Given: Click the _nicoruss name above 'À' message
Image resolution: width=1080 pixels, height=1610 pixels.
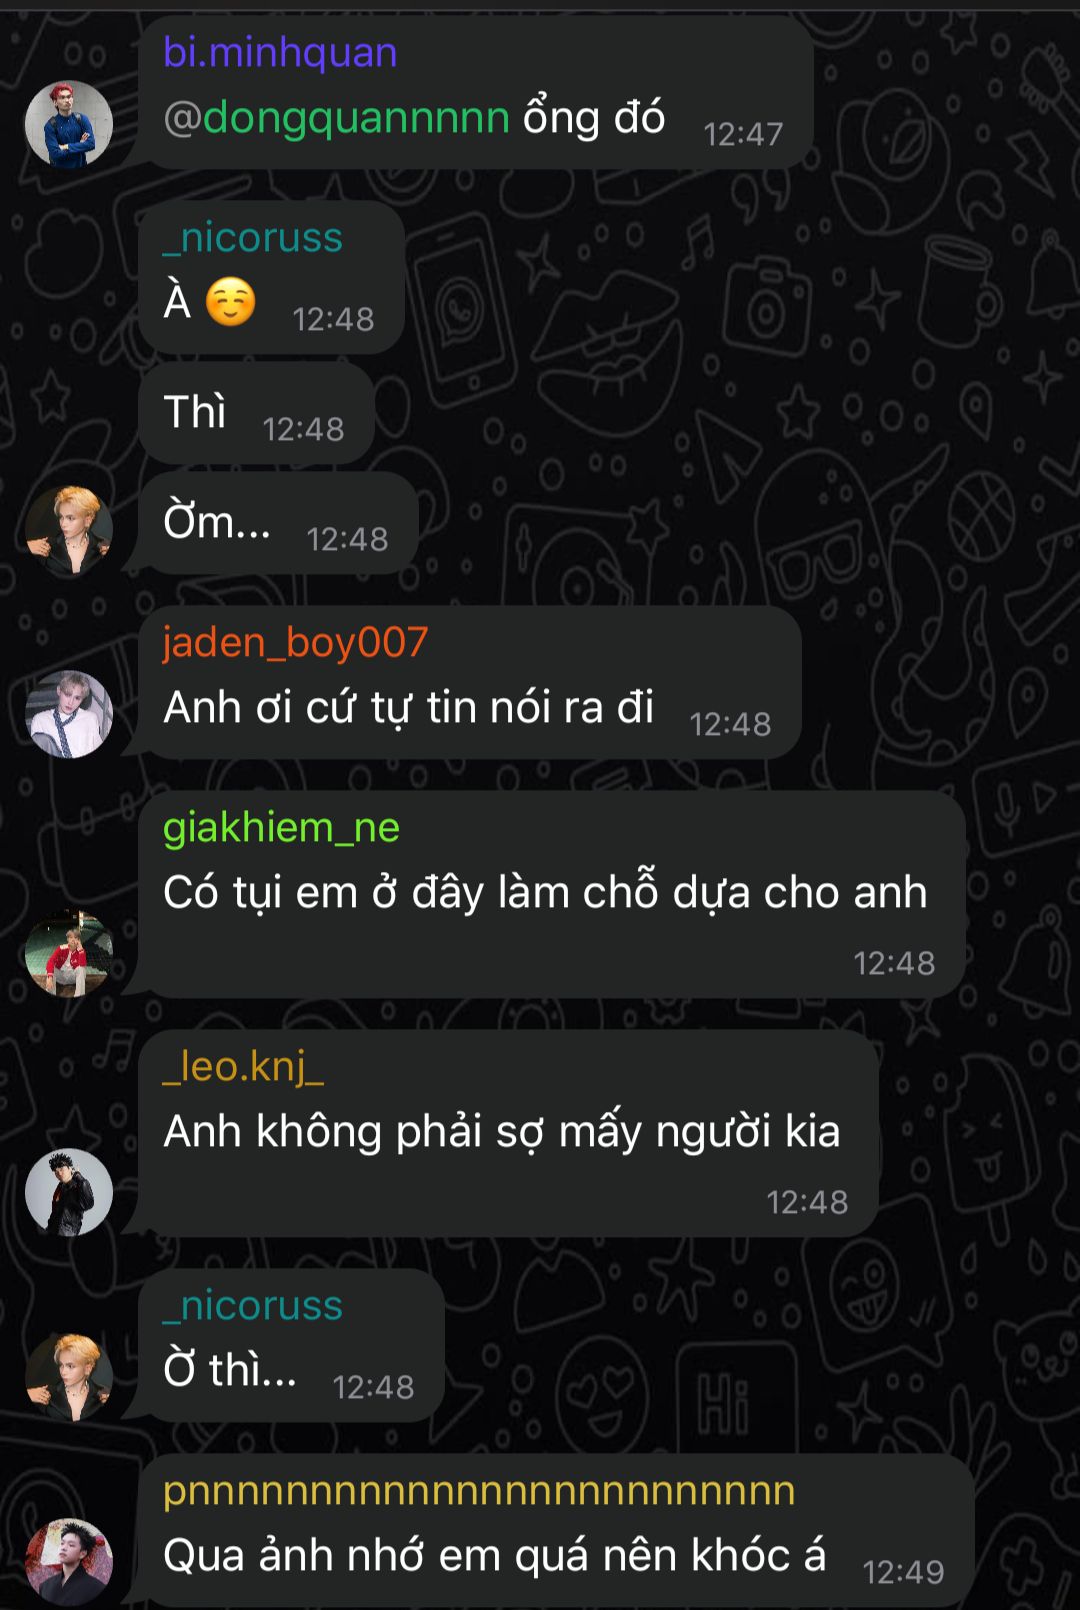Looking at the screenshot, I should pyautogui.click(x=253, y=238).
